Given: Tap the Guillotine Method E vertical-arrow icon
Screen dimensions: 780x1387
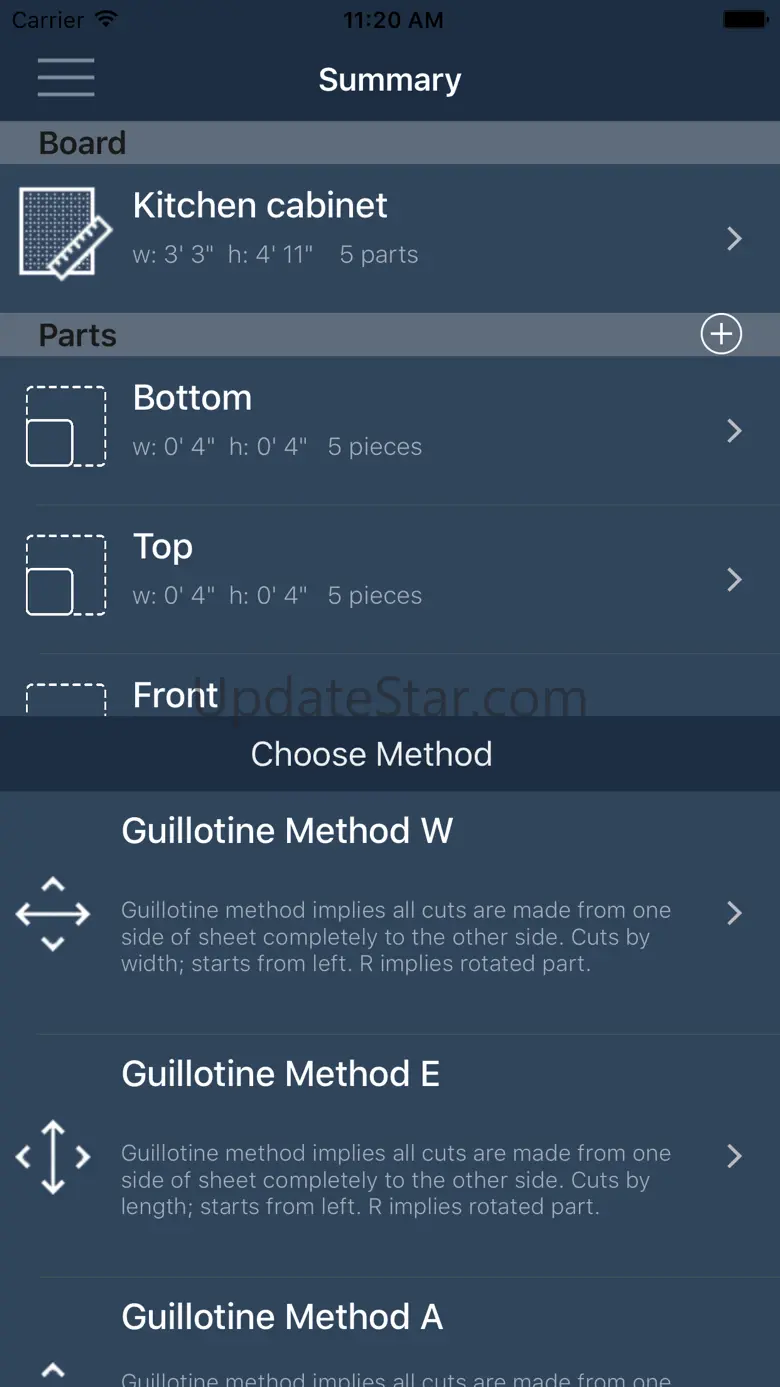Looking at the screenshot, I should click(x=53, y=1157).
